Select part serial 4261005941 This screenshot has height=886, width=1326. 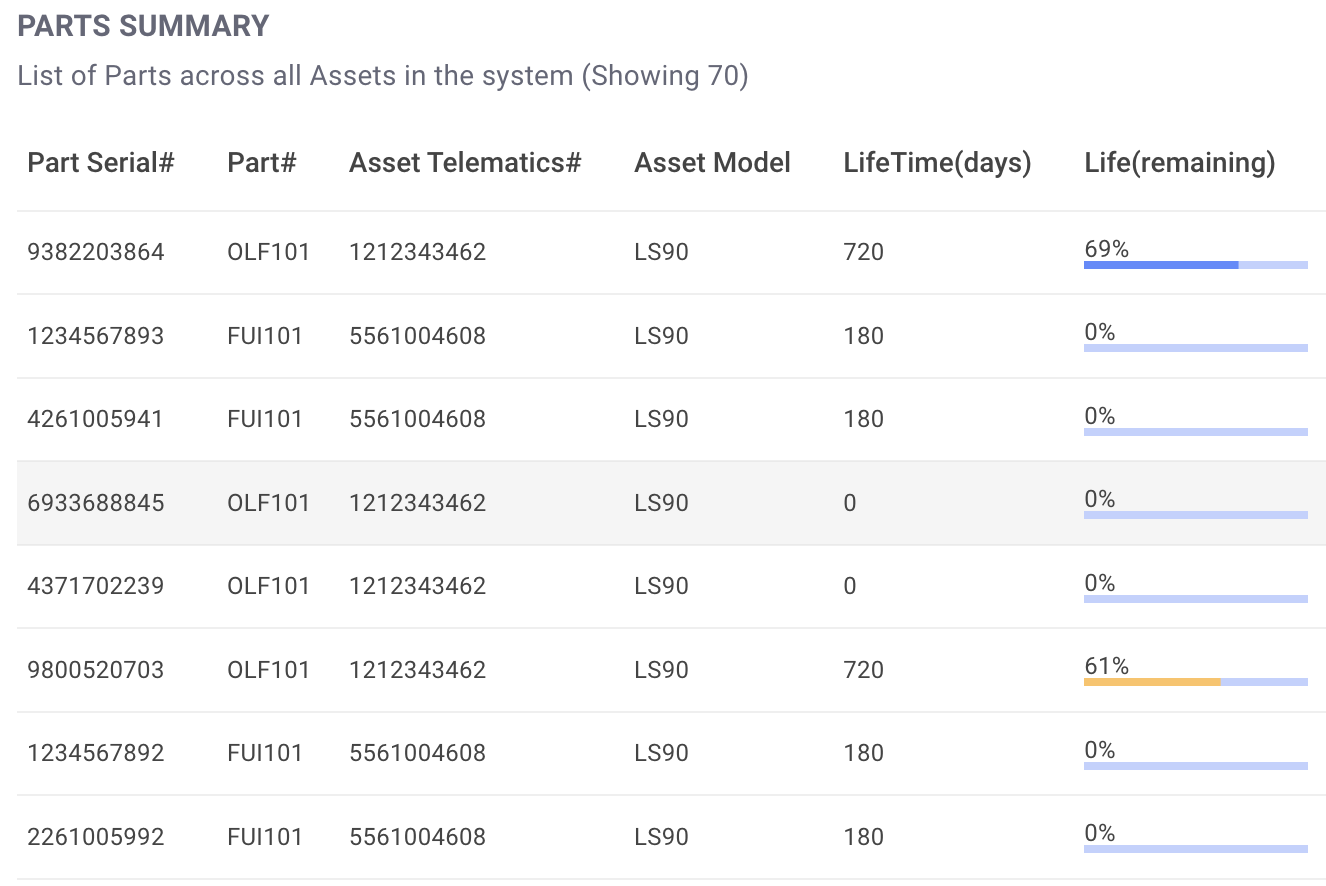(96, 419)
